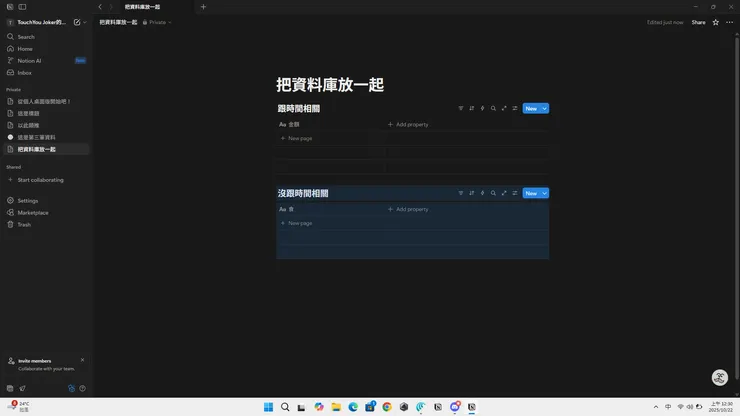This screenshot has width=740, height=416.
Task: Click the 沒跟時間相關 database title
Action: tap(303, 193)
